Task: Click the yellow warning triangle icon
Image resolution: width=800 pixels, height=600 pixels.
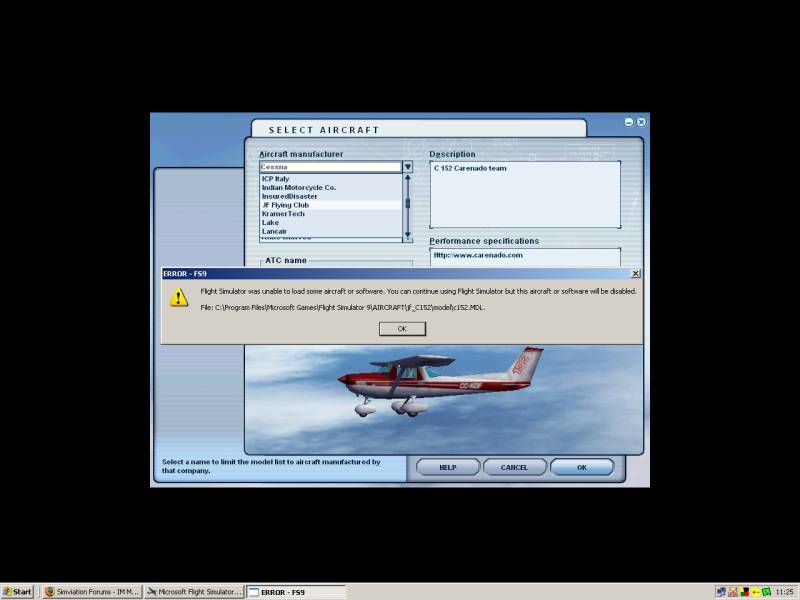Action: (x=179, y=297)
